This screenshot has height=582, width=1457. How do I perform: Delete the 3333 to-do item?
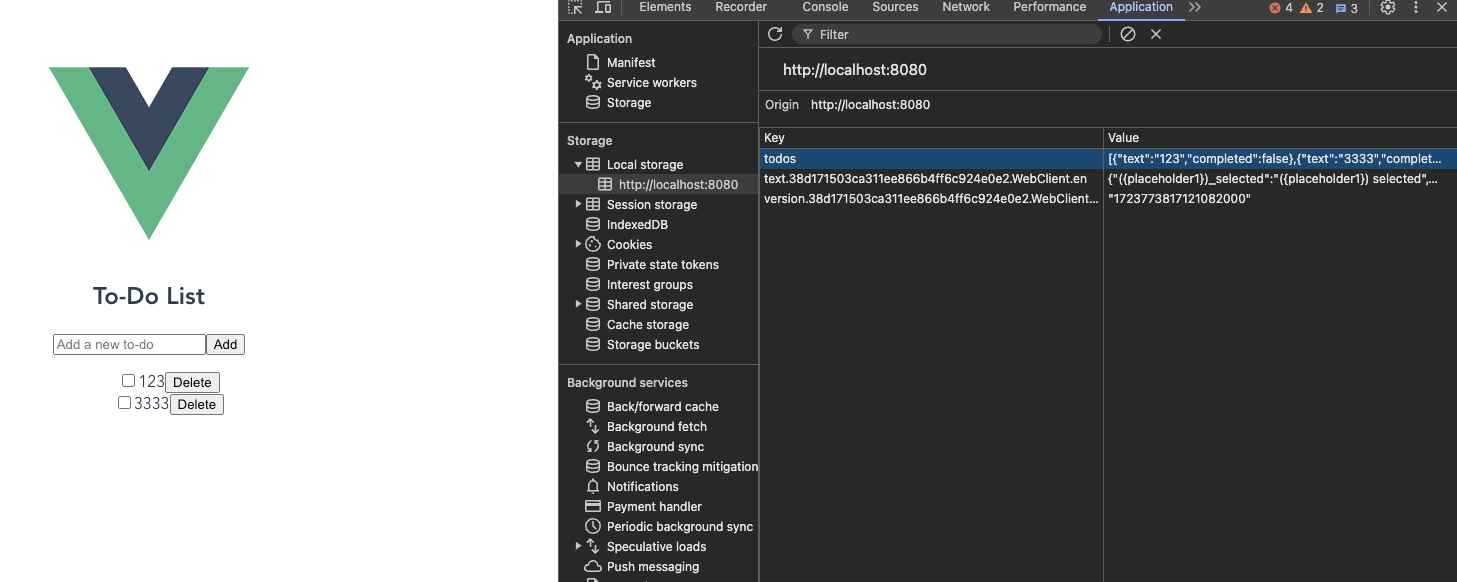[197, 404]
